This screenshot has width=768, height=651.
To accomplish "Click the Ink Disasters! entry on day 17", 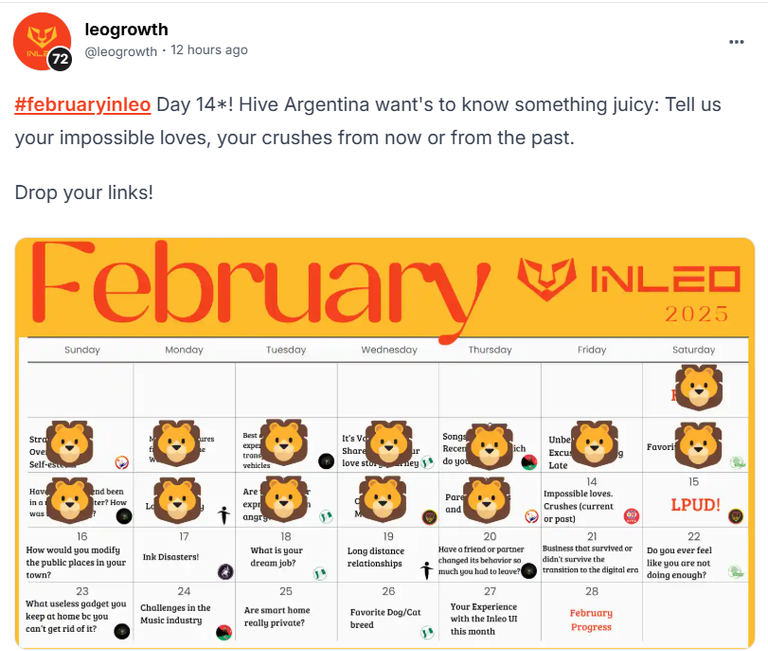I will point(171,556).
